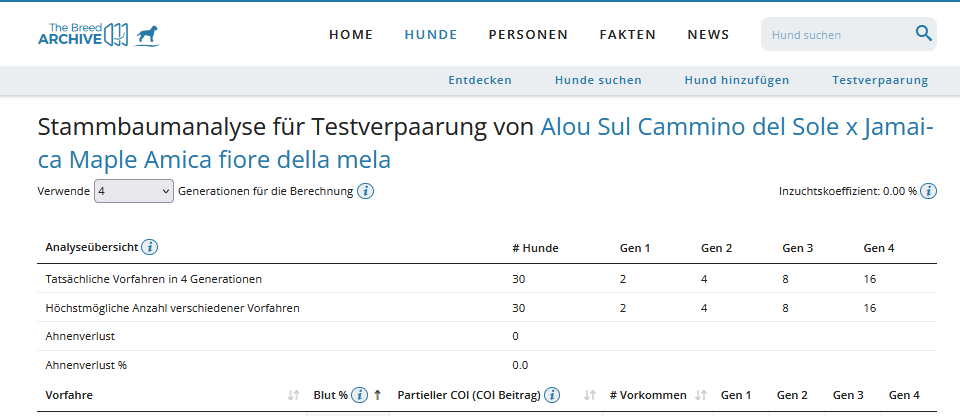The image size is (960, 416).
Task: Click the Hund suchen search field
Action: point(835,35)
